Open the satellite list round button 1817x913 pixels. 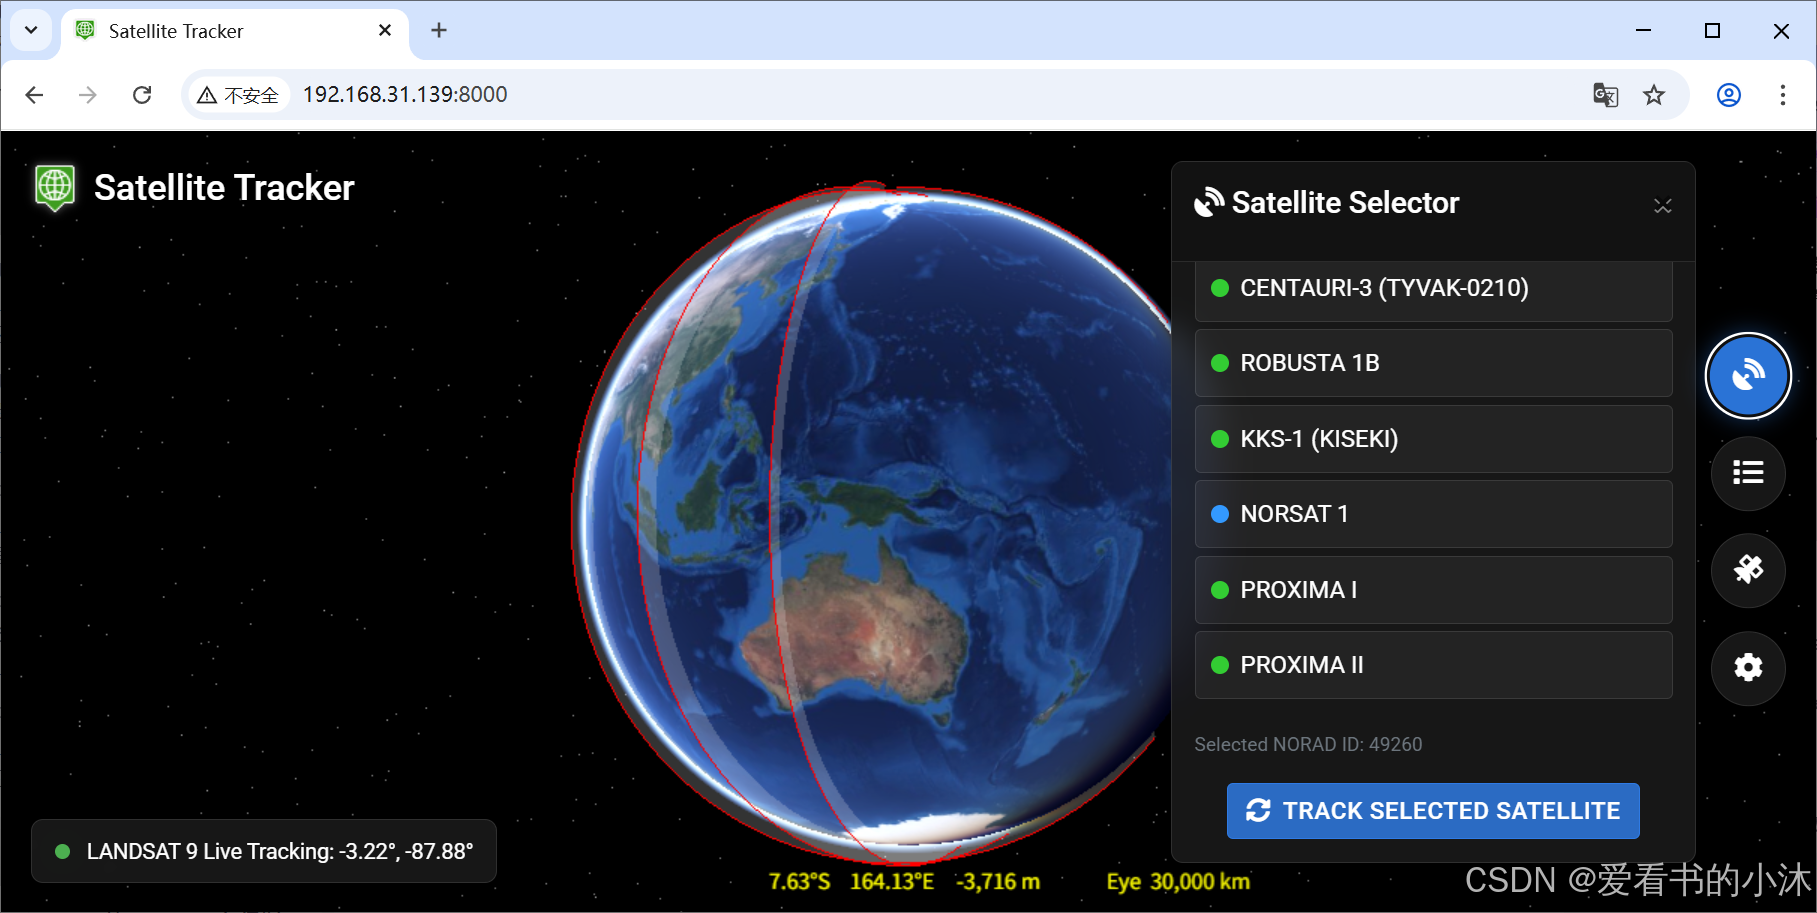click(1747, 472)
